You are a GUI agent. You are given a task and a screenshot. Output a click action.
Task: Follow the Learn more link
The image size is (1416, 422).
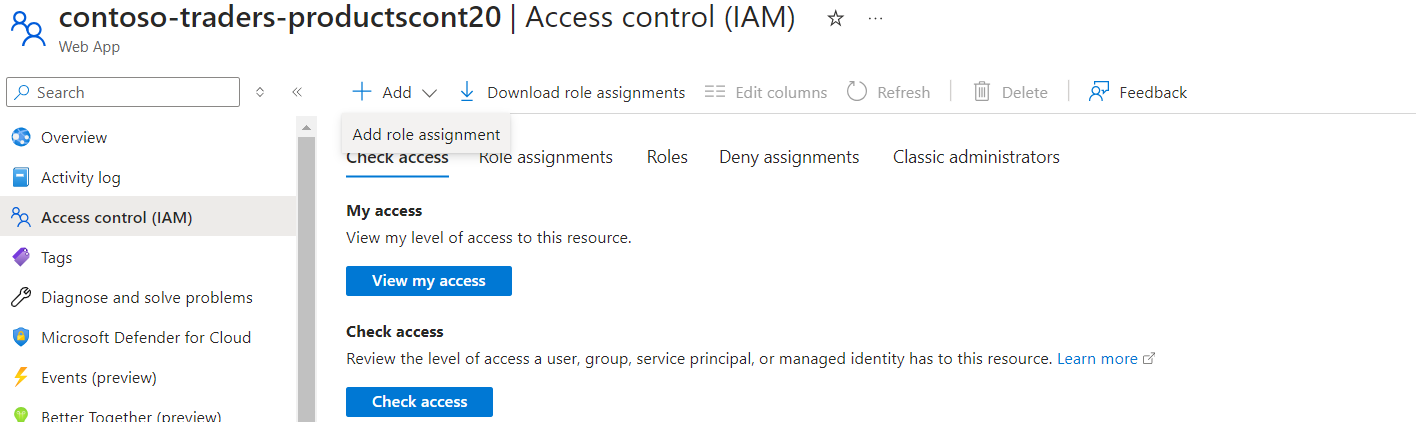pyautogui.click(x=1097, y=359)
